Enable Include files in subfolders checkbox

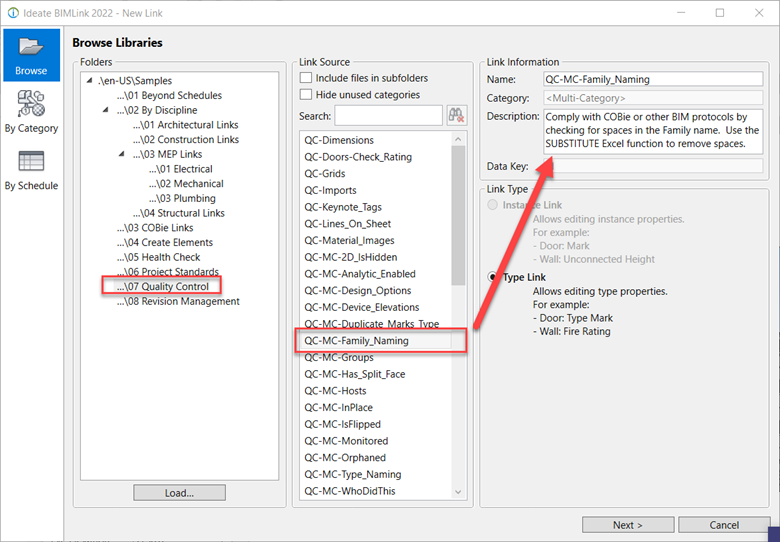coord(306,78)
